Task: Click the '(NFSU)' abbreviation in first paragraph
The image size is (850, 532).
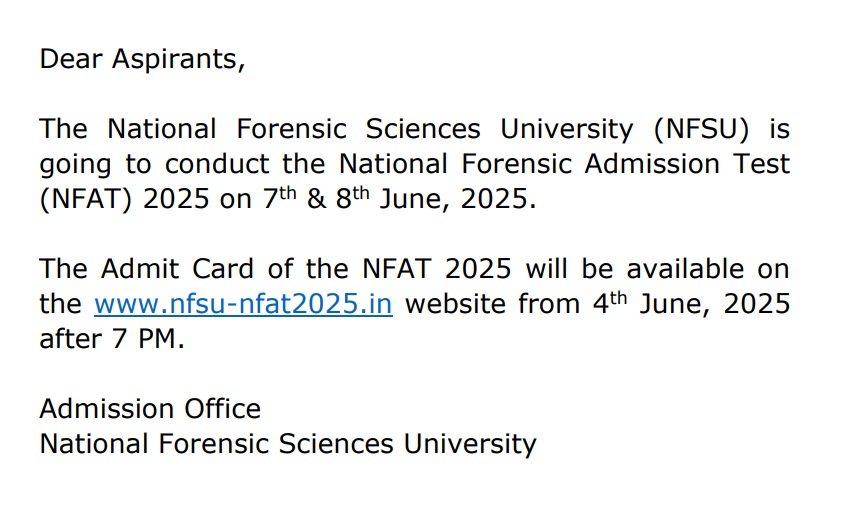Action: coord(701,129)
